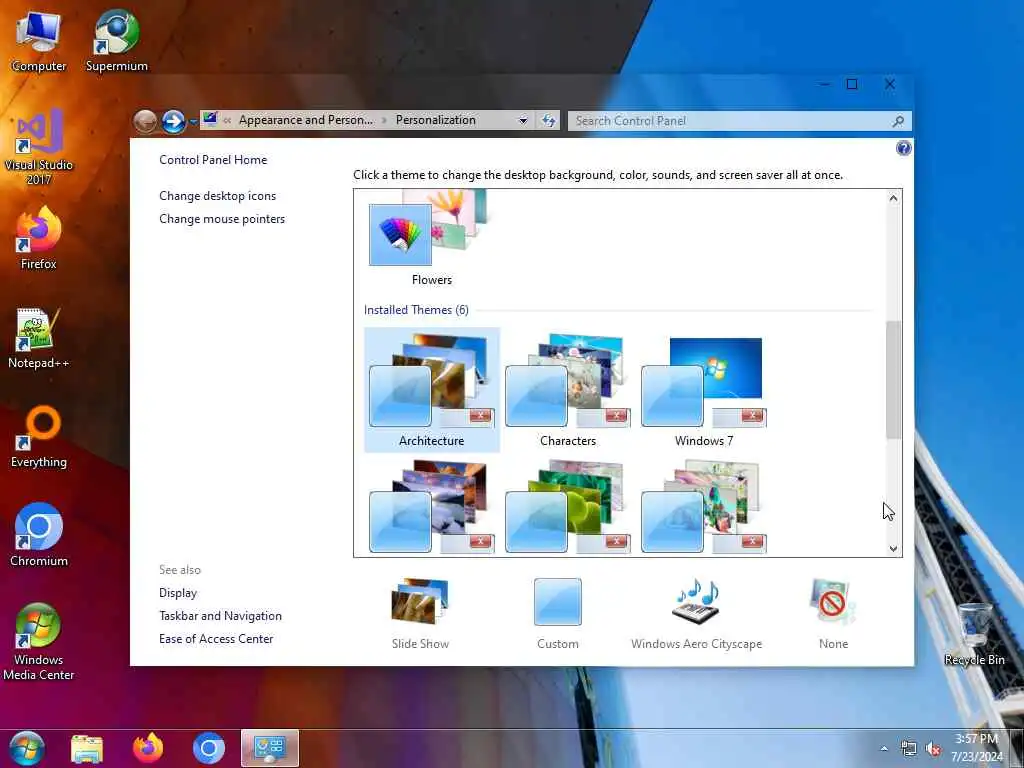The height and width of the screenshot is (768, 1024).
Task: Select the snowy landscape theme in bottom row
Action: click(x=432, y=507)
